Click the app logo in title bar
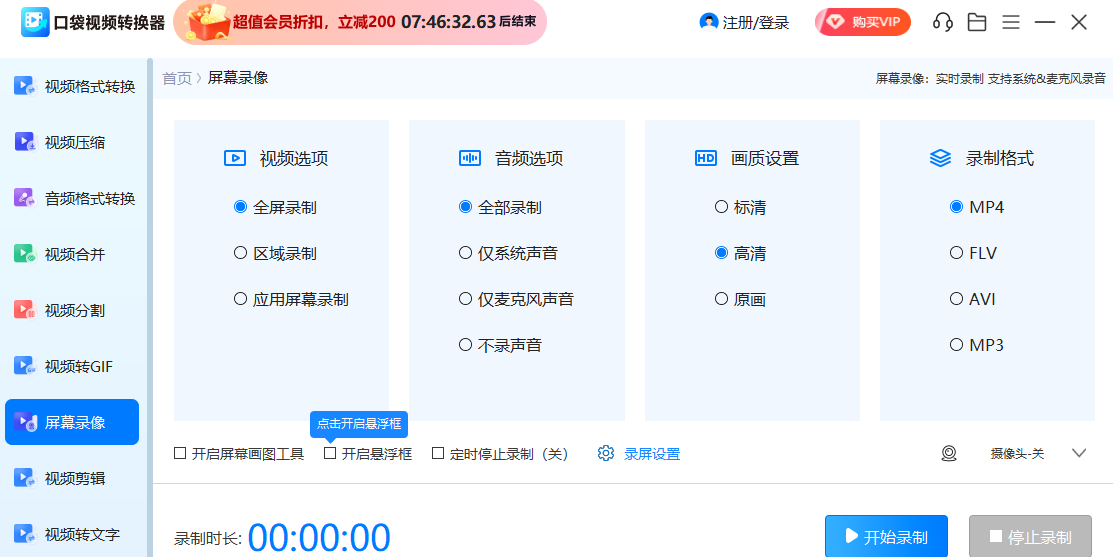The height and width of the screenshot is (557, 1113). click(x=36, y=22)
